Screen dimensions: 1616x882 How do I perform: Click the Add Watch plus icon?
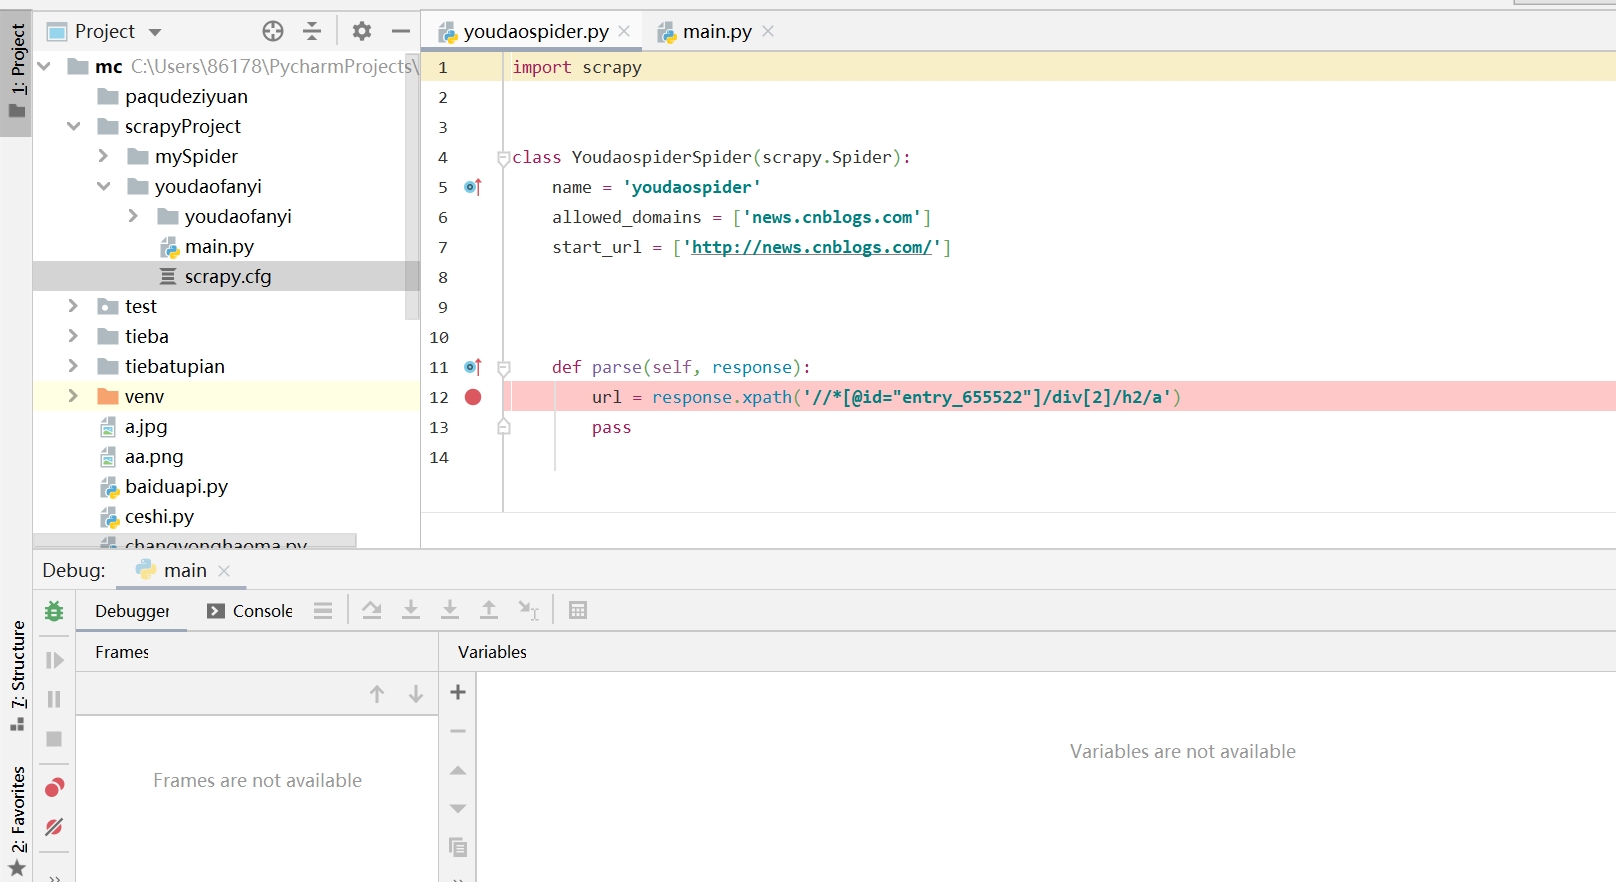pos(458,692)
